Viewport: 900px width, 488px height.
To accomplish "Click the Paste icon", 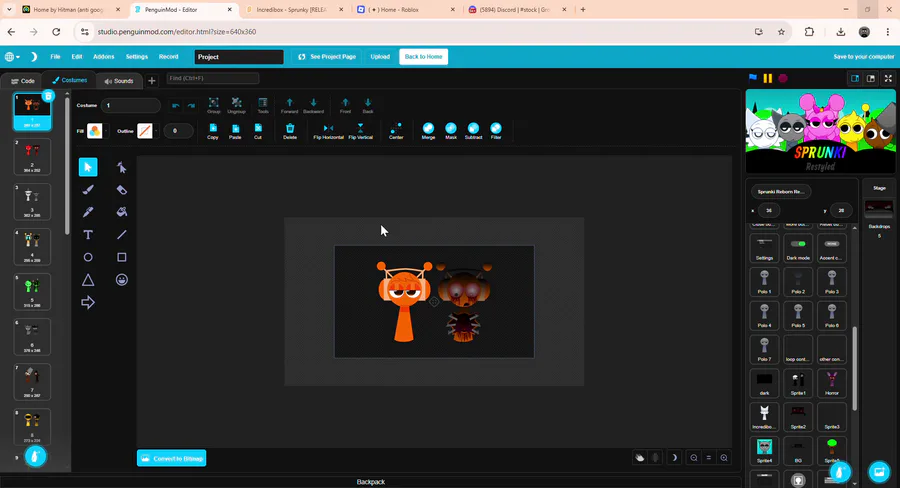I will point(235,131).
